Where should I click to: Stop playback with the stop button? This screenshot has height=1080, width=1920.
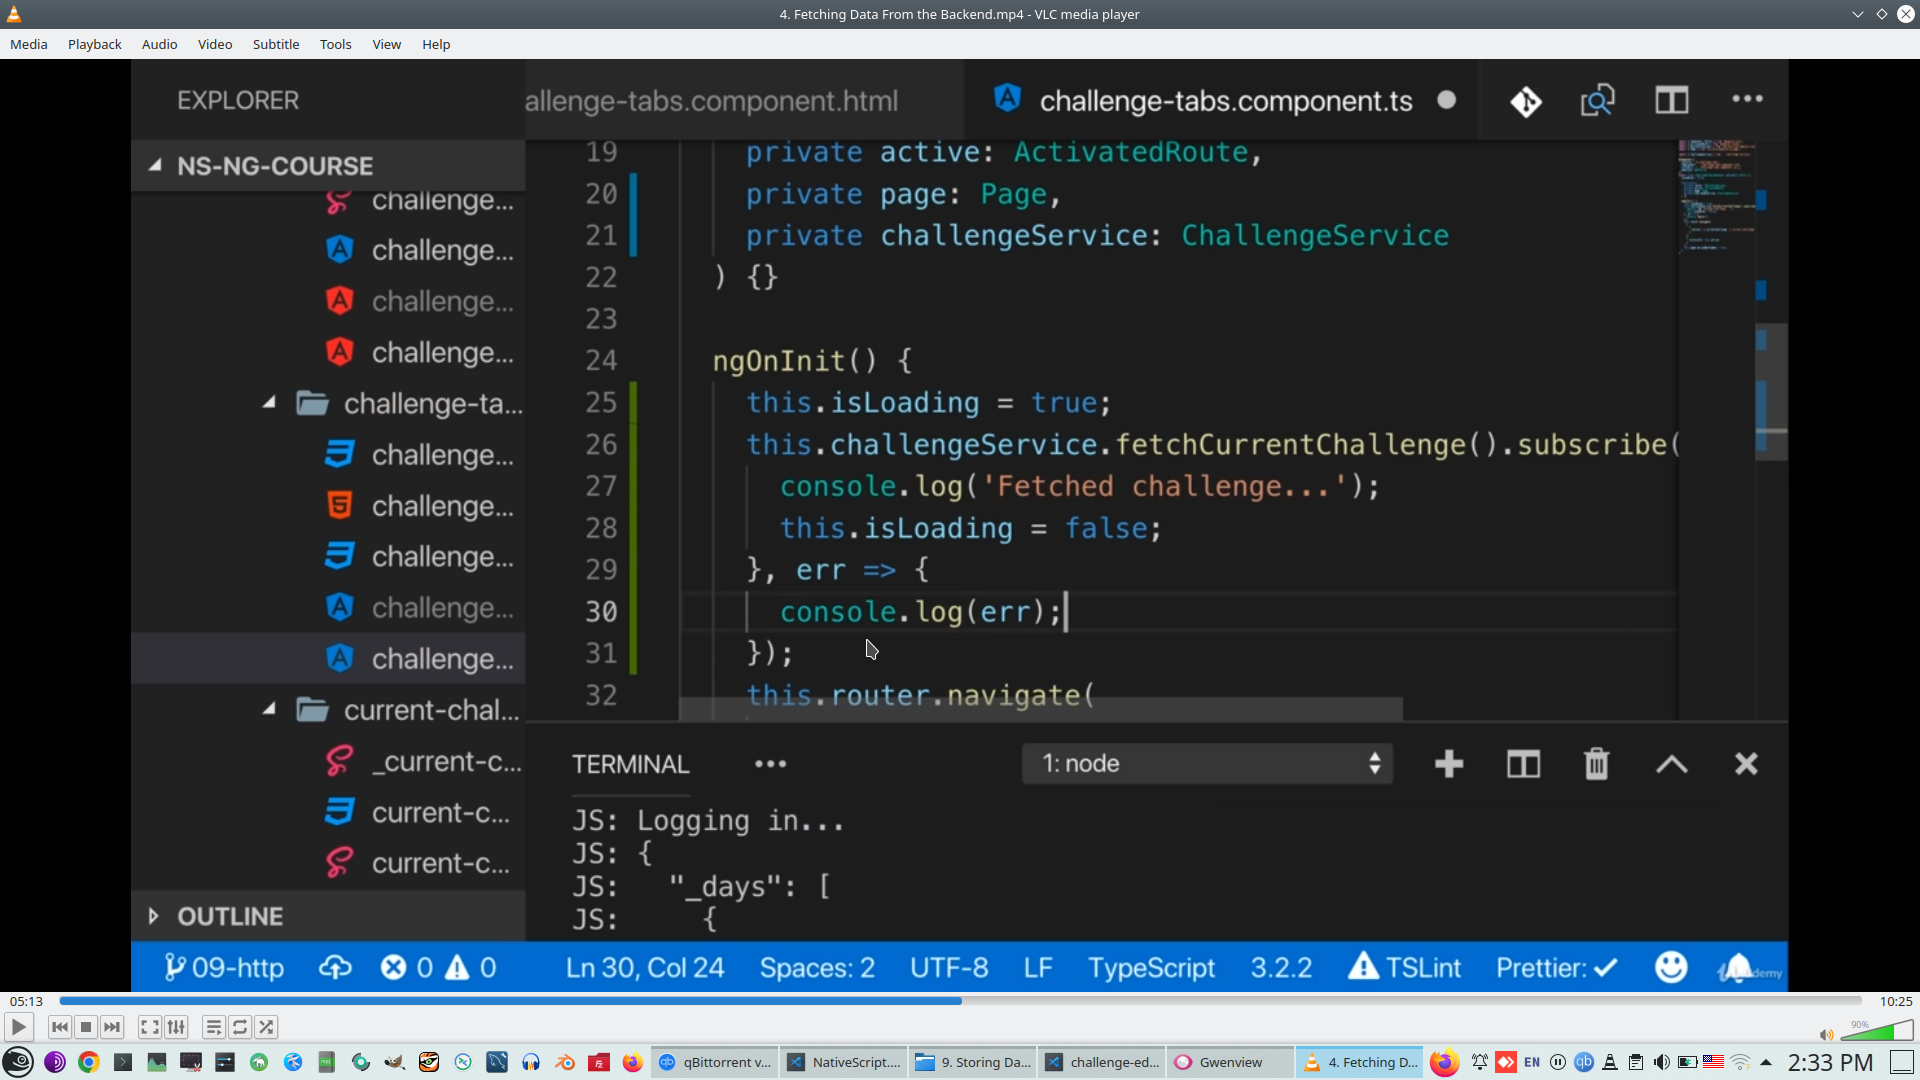86,1027
